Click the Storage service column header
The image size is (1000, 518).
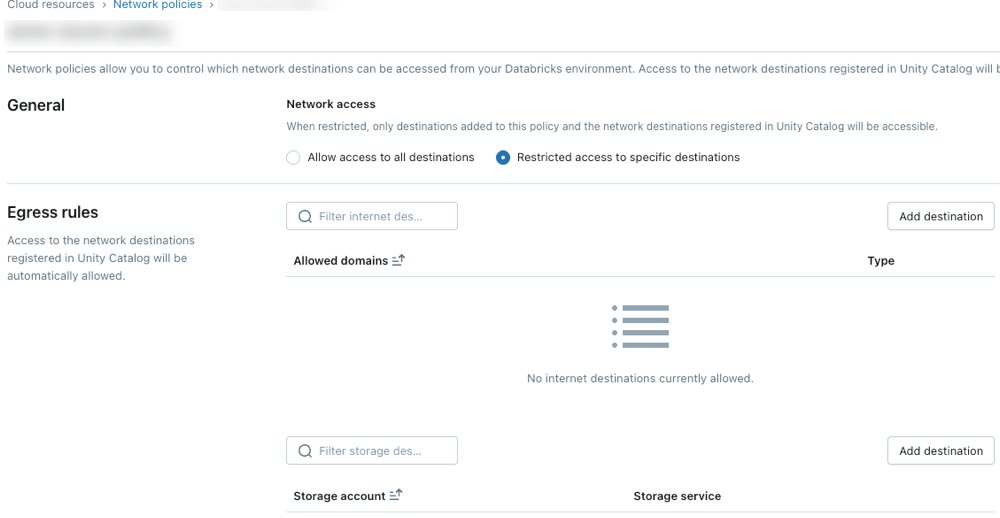[677, 496]
